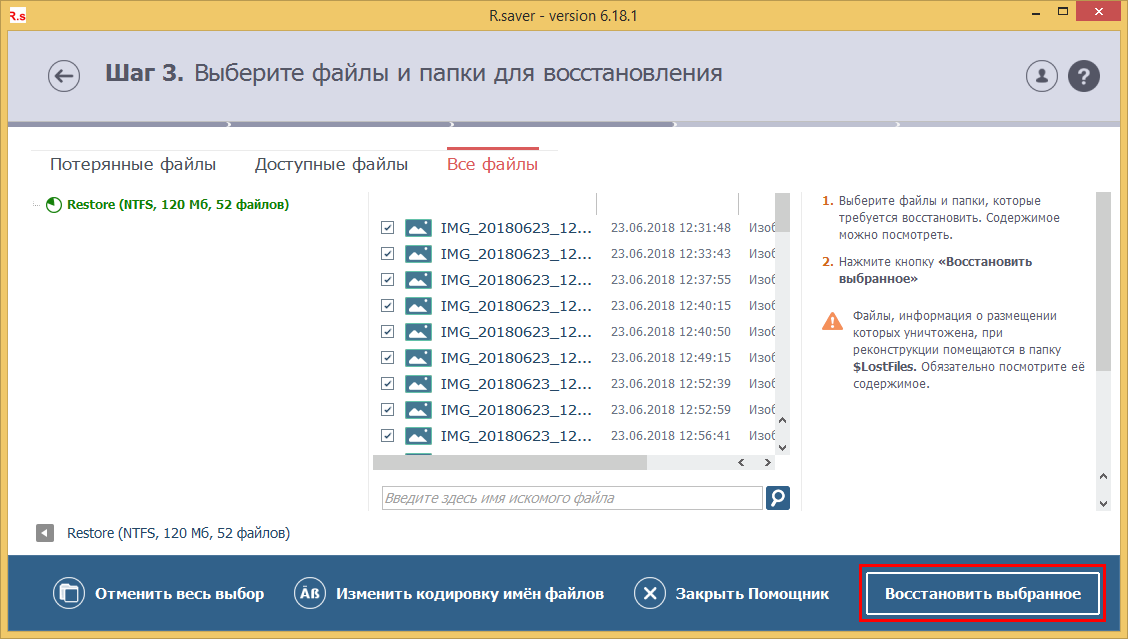Click the Восстановить выбранное button
Screen dimensions: 1128x639
pos(983,594)
